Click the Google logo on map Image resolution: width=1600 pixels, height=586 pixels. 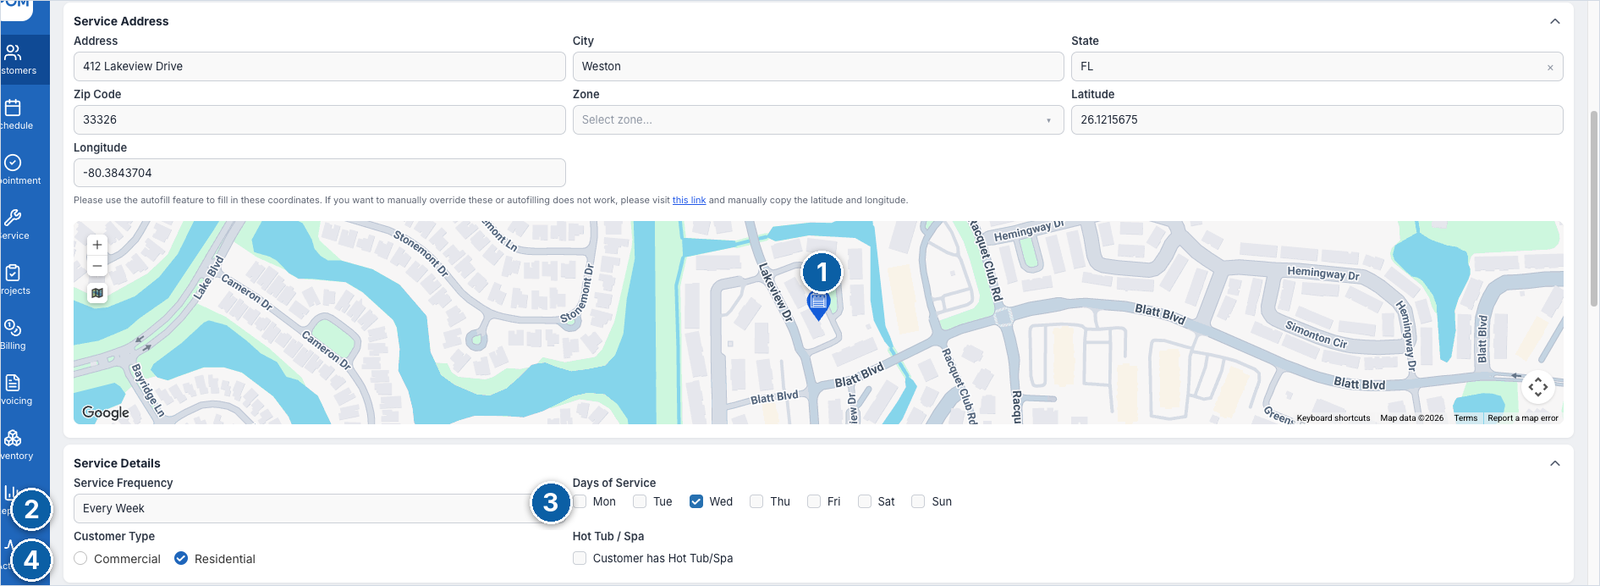[x=106, y=412]
